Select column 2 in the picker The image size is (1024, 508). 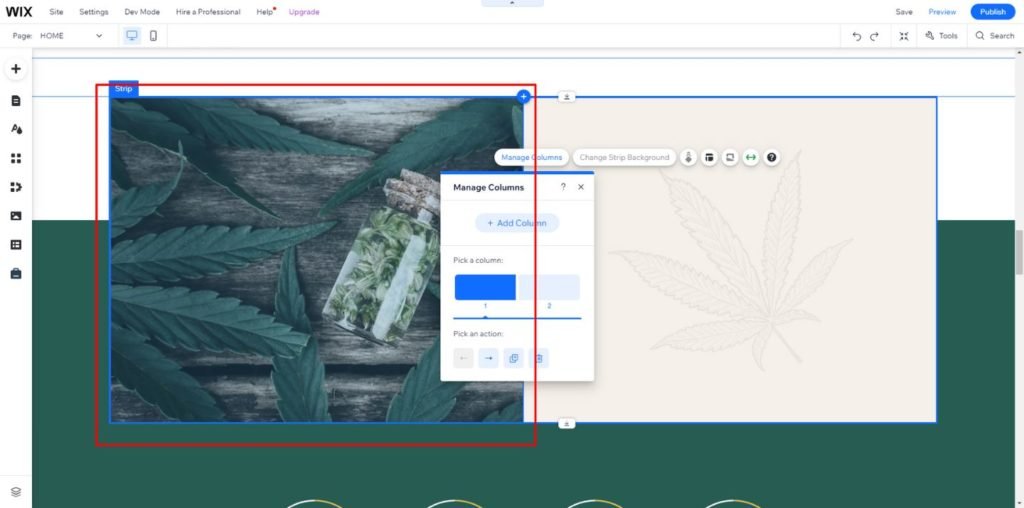click(x=549, y=287)
